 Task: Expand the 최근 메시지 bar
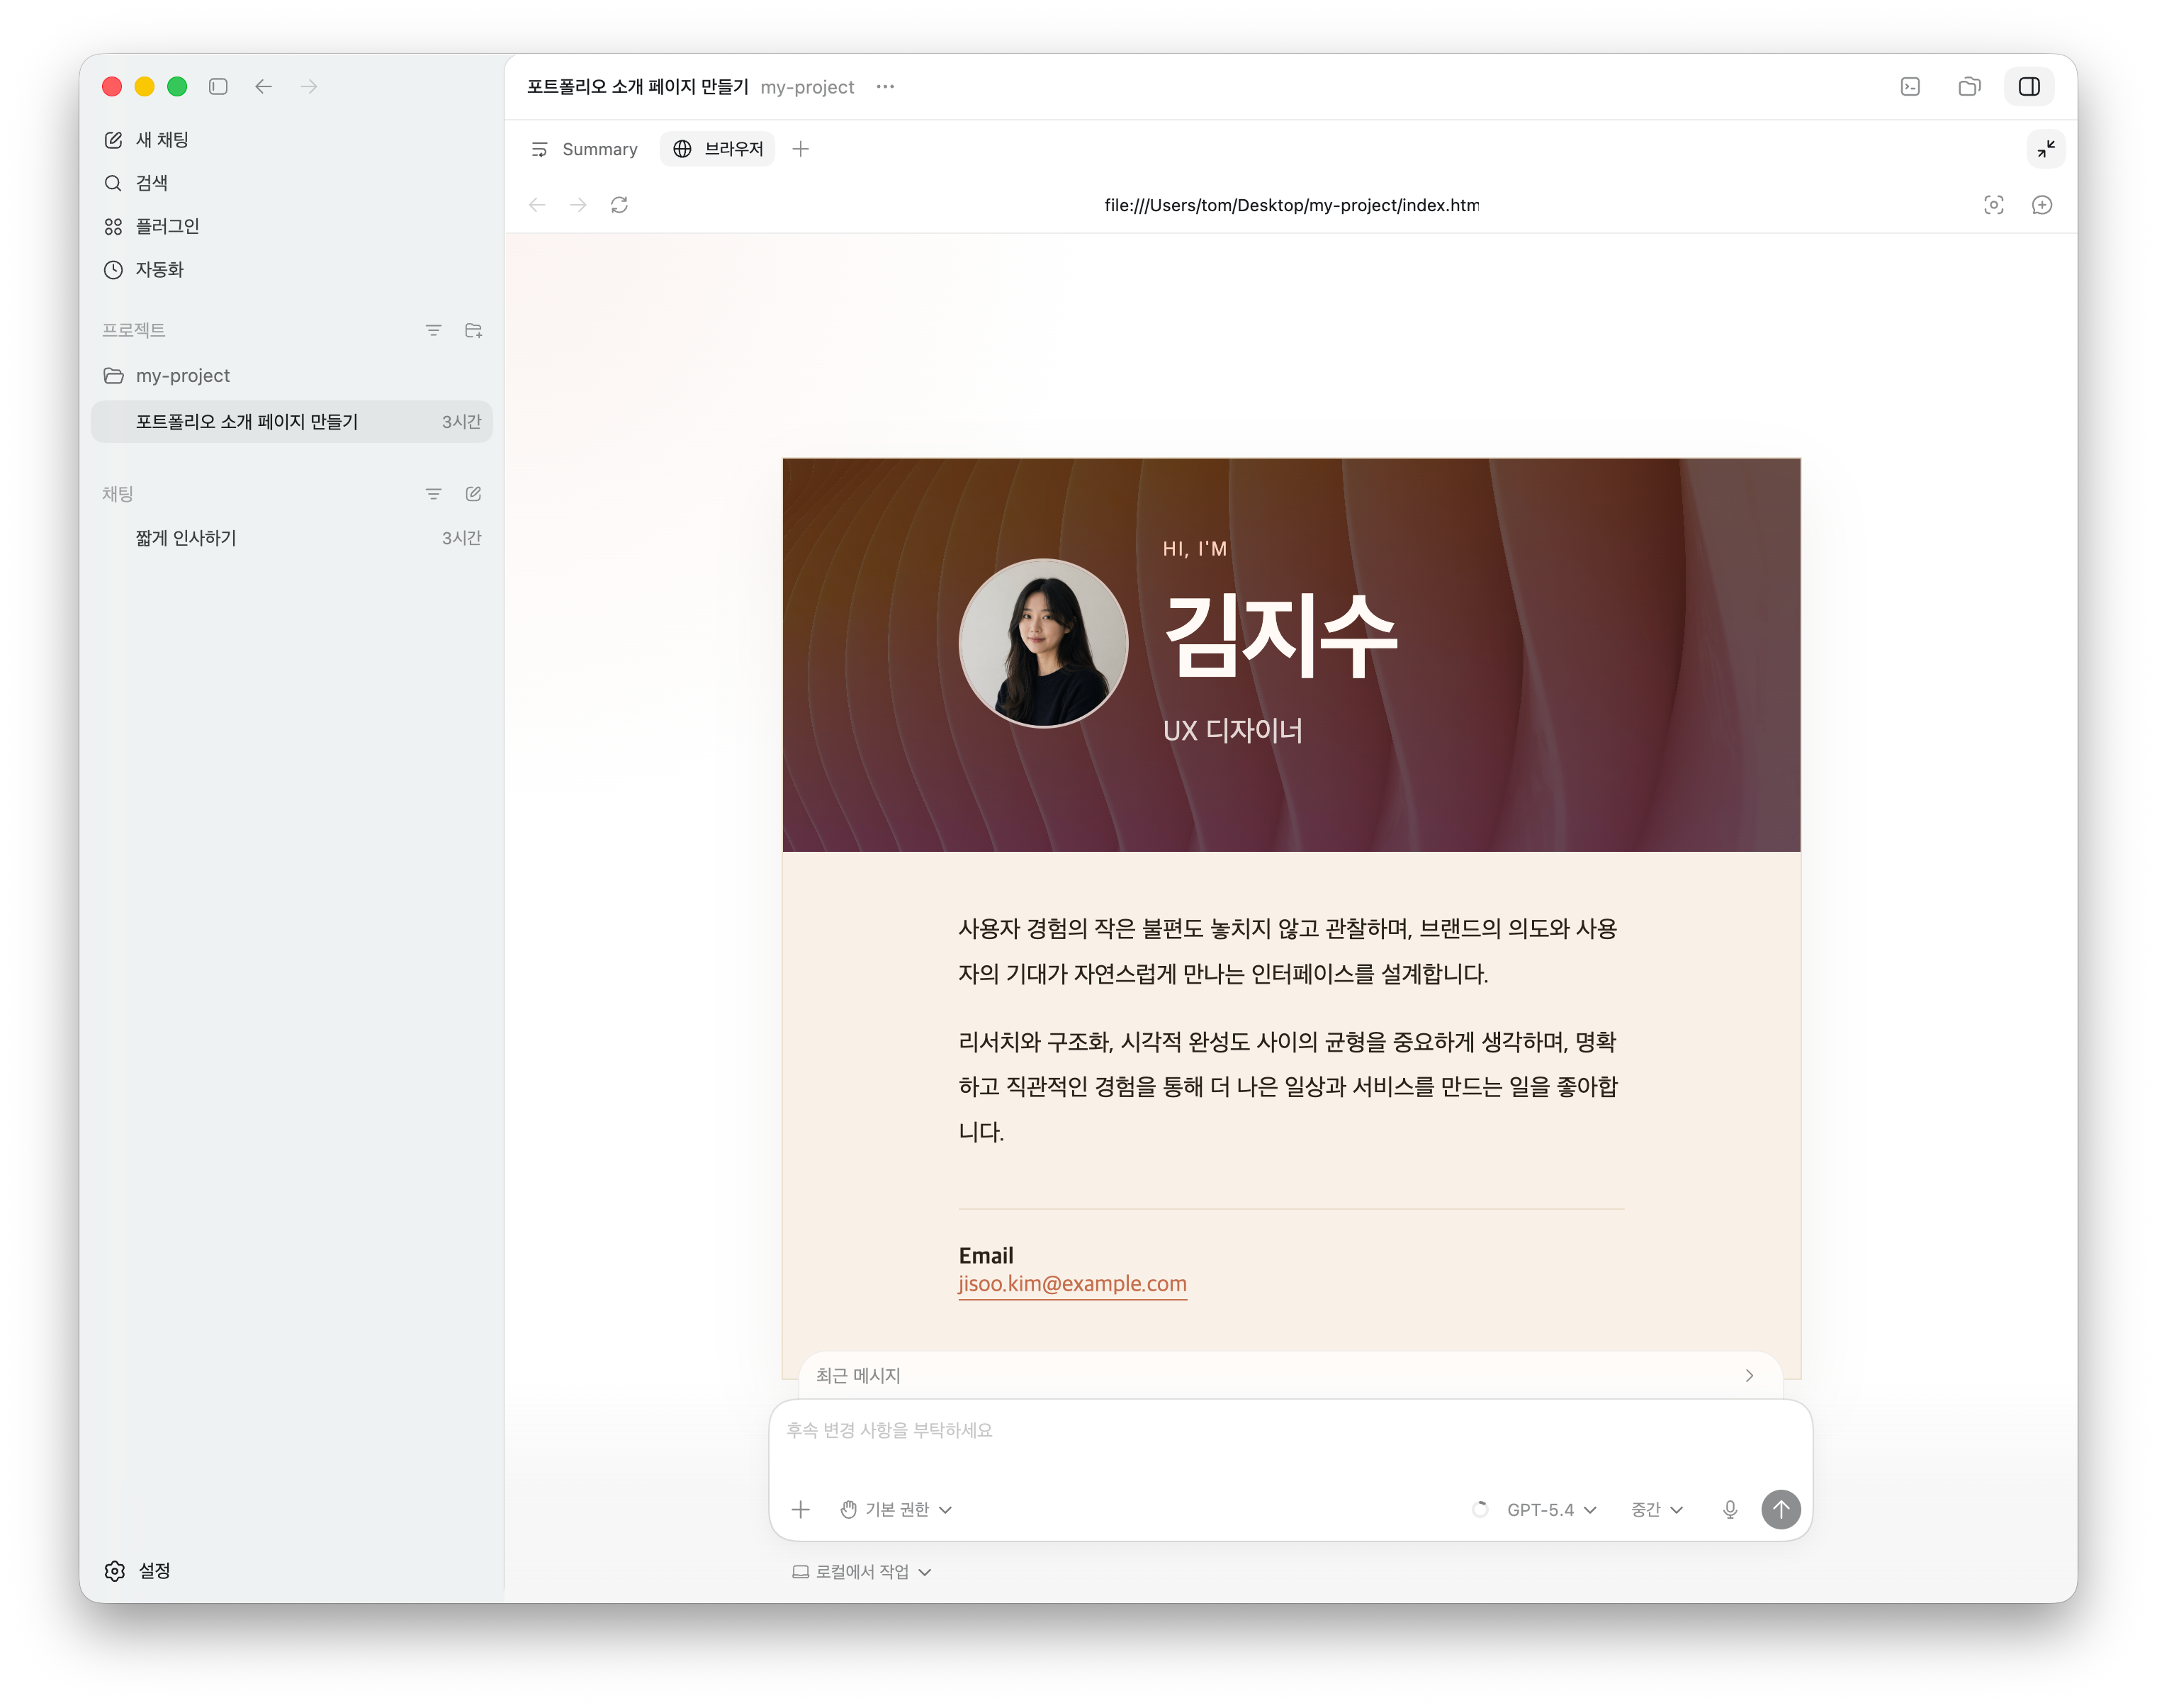coord(1289,1375)
